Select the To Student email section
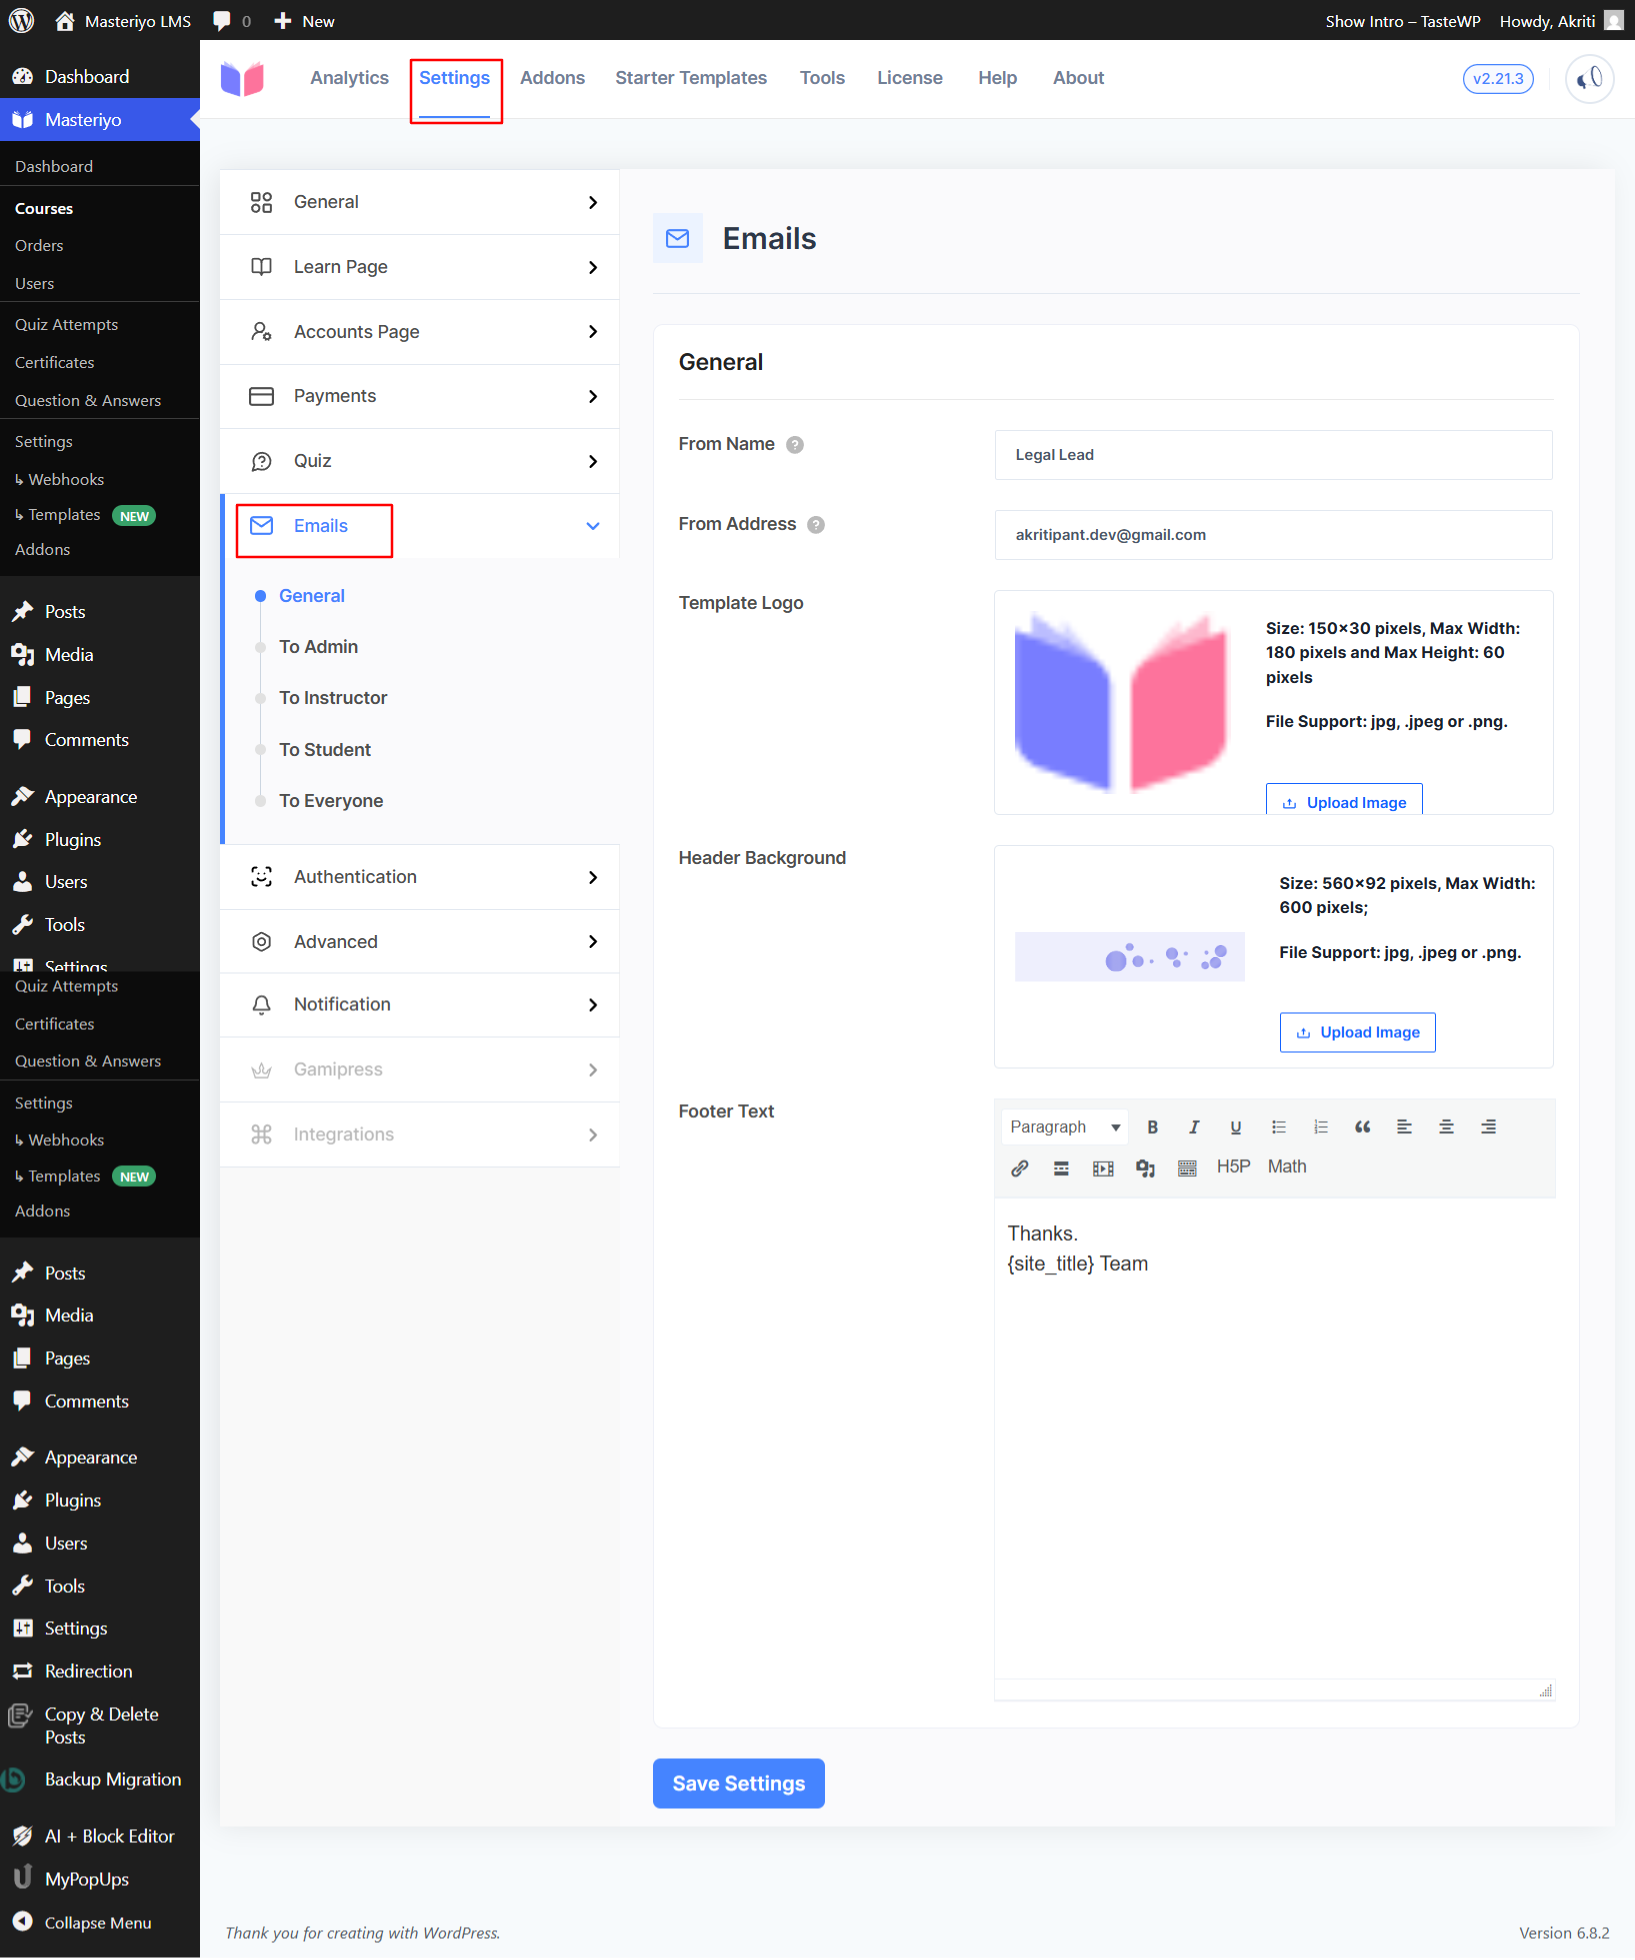Image resolution: width=1635 pixels, height=1960 pixels. [x=325, y=749]
